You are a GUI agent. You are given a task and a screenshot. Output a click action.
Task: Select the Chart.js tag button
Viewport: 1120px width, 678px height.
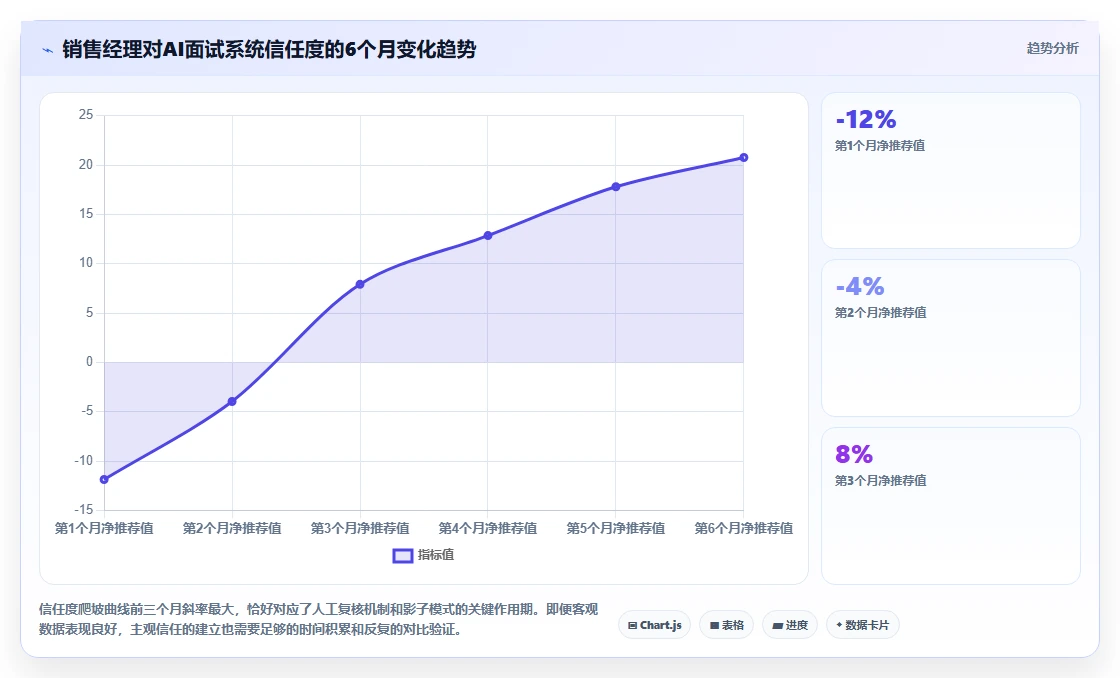[x=654, y=625]
